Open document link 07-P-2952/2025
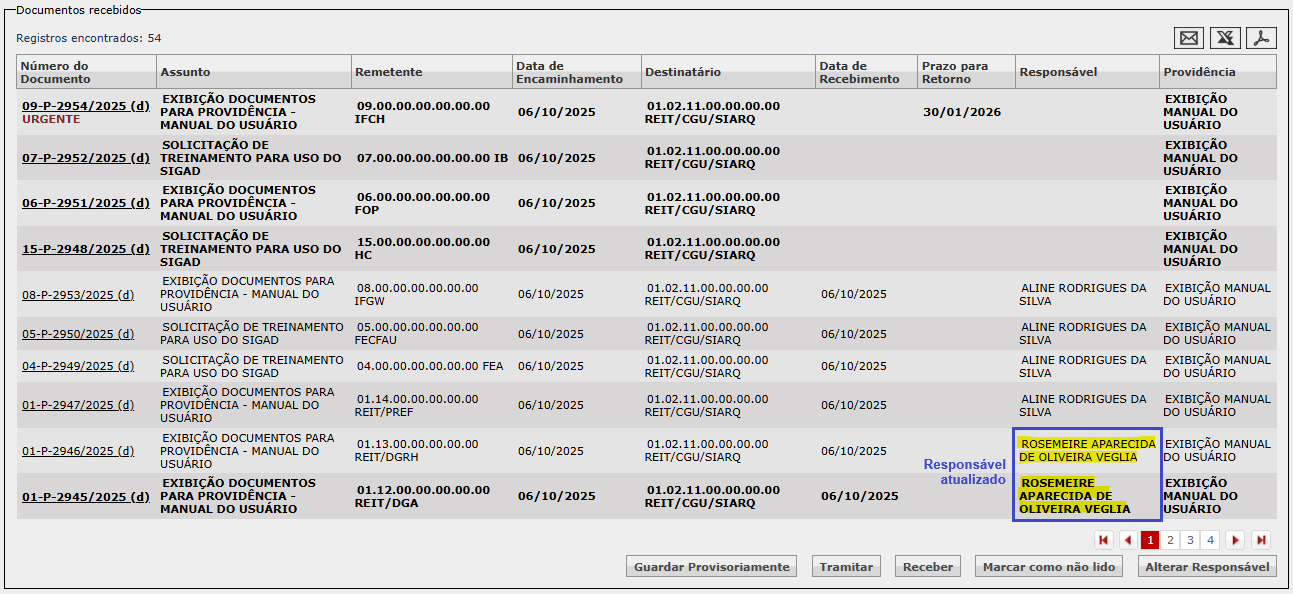The height and width of the screenshot is (594, 1293). pos(85,158)
